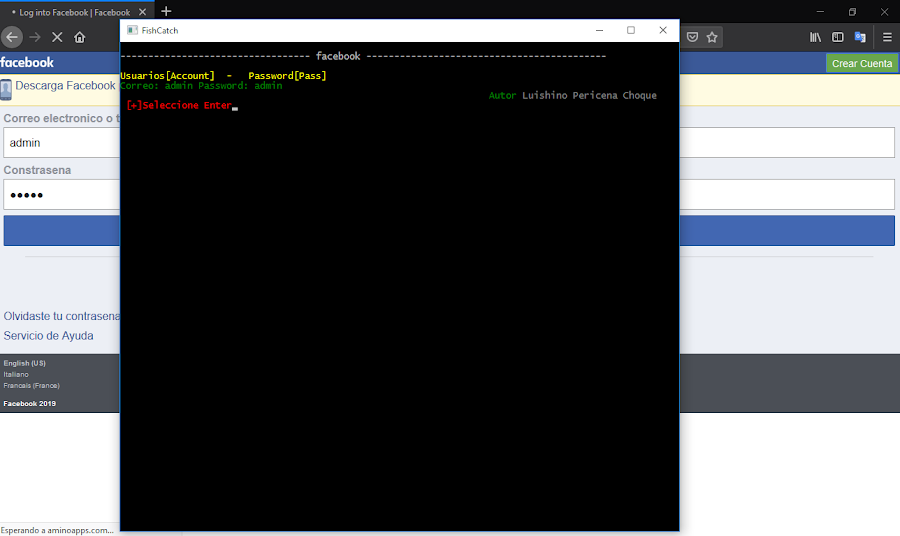Click the Correo electronico field label
Screen dimensions: 900x536
click(x=61, y=118)
